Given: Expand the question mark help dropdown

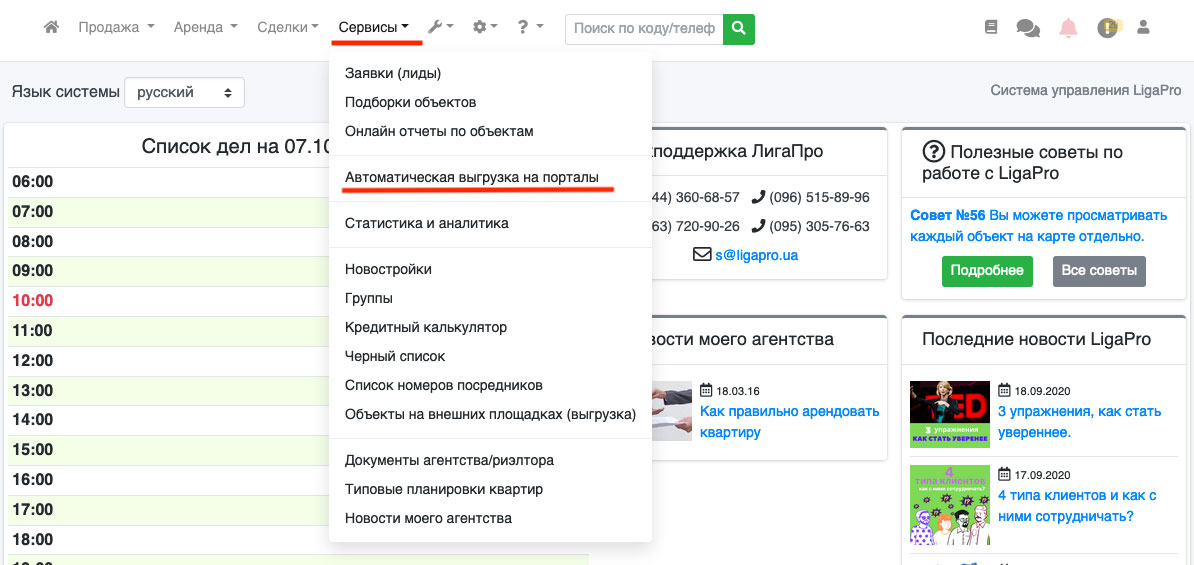Looking at the screenshot, I should point(530,28).
